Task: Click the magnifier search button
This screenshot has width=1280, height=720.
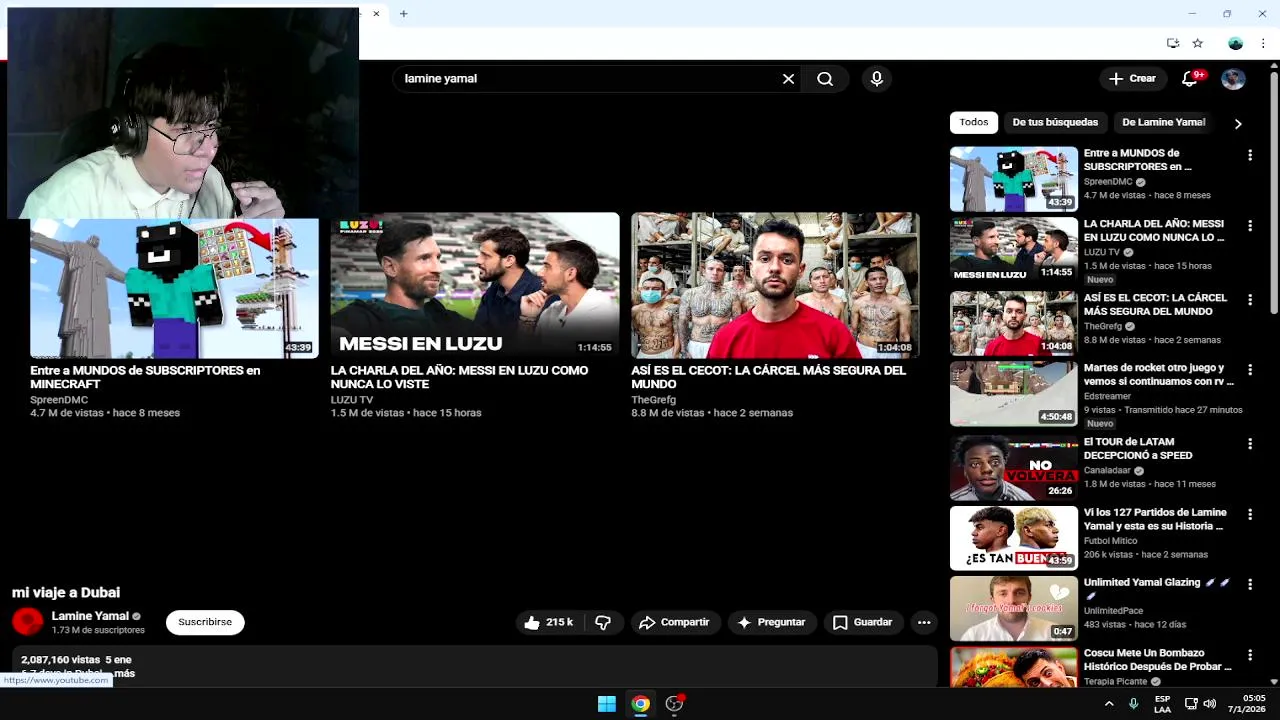Action: point(825,79)
